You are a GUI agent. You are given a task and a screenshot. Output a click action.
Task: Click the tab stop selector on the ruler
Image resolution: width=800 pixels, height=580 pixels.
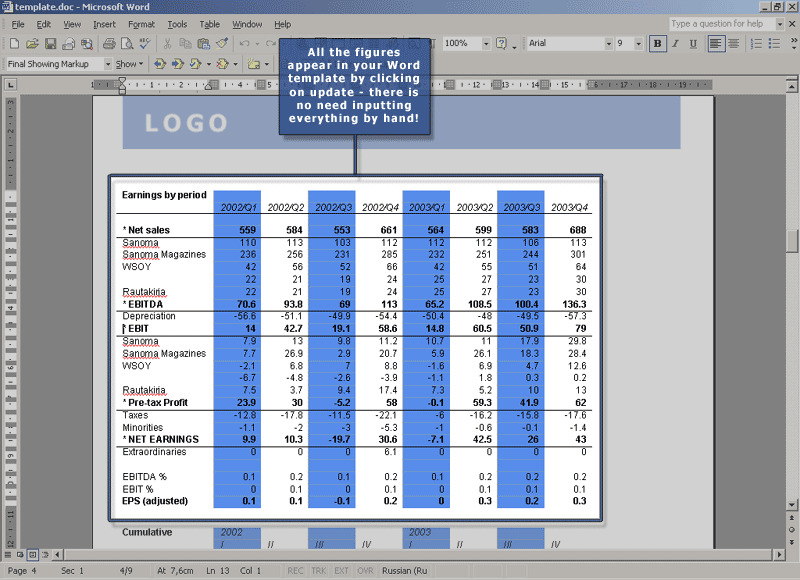click(x=10, y=85)
